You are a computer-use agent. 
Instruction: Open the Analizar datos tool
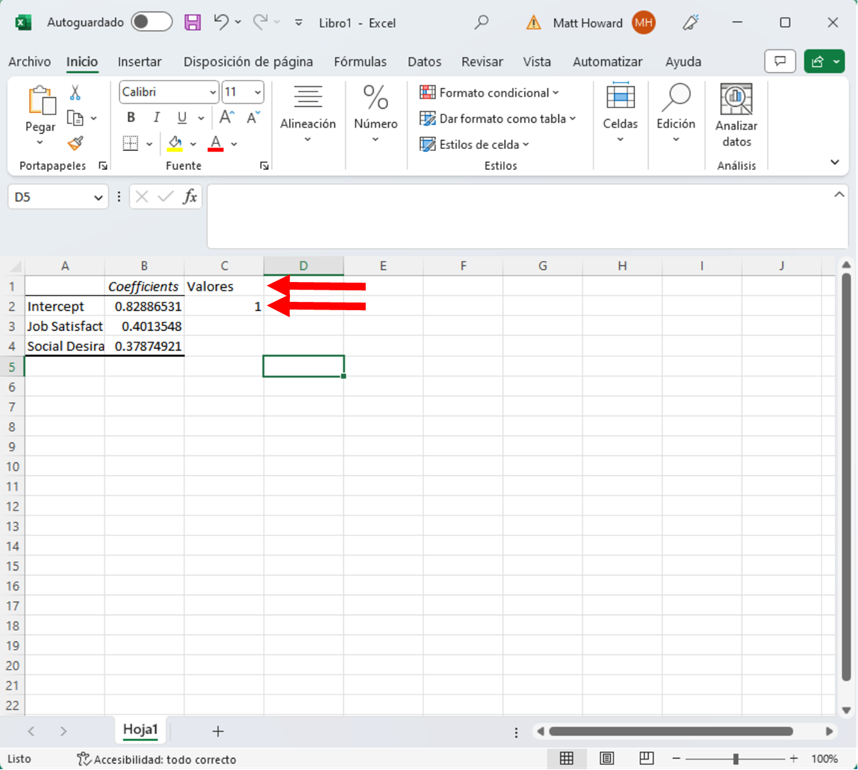click(736, 115)
